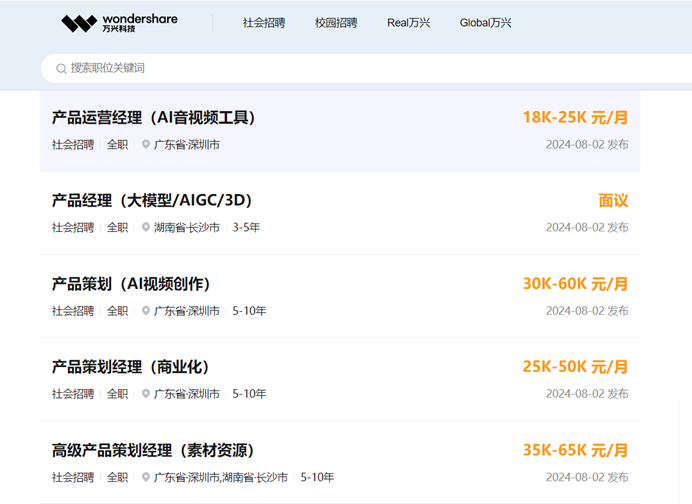The width and height of the screenshot is (692, 504).
Task: Click location pin icon in 高级产品策划经理 row
Action: pyautogui.click(x=146, y=478)
